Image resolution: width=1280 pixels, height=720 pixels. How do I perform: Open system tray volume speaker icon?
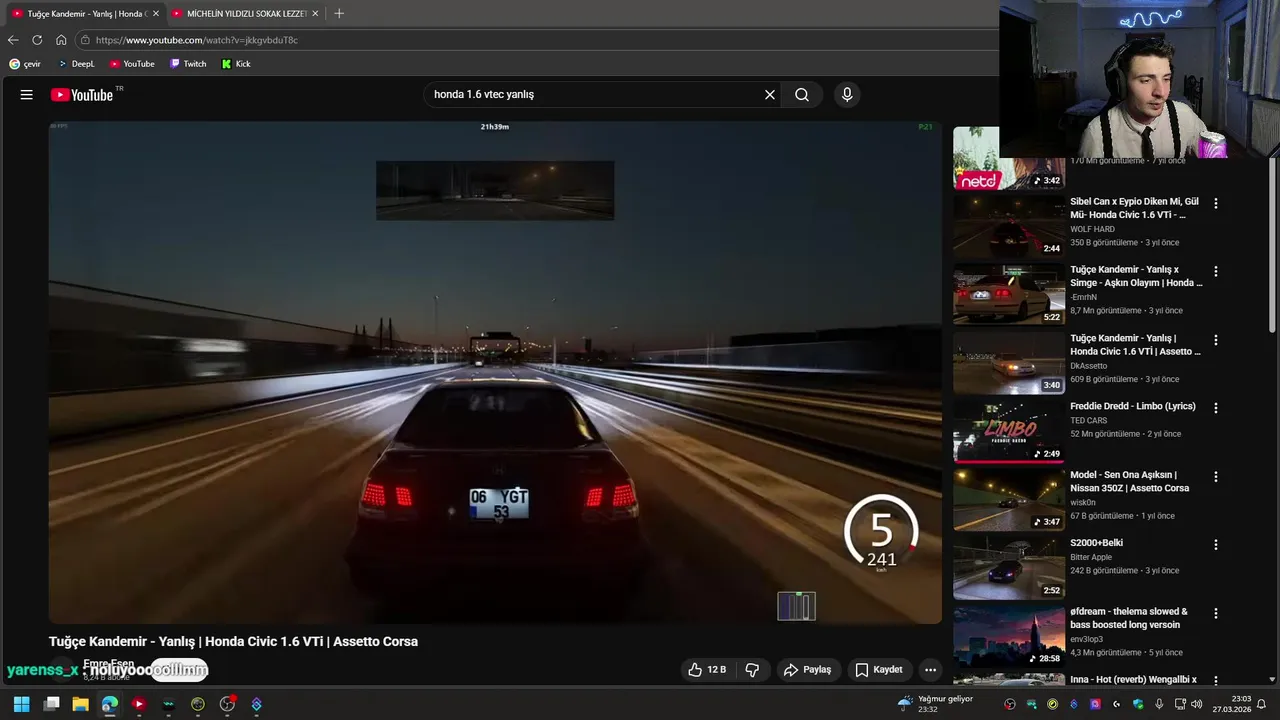(x=1197, y=704)
